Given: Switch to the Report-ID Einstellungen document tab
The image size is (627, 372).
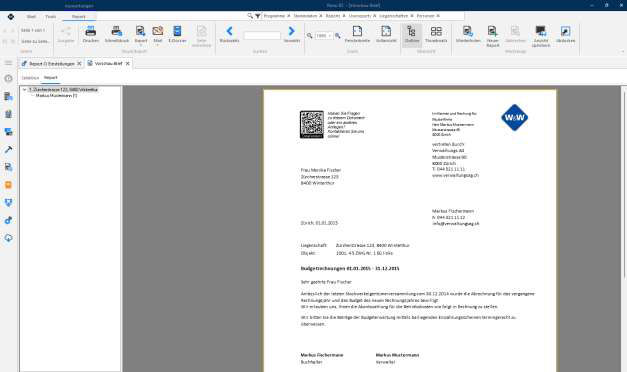Looking at the screenshot, I should point(51,64).
